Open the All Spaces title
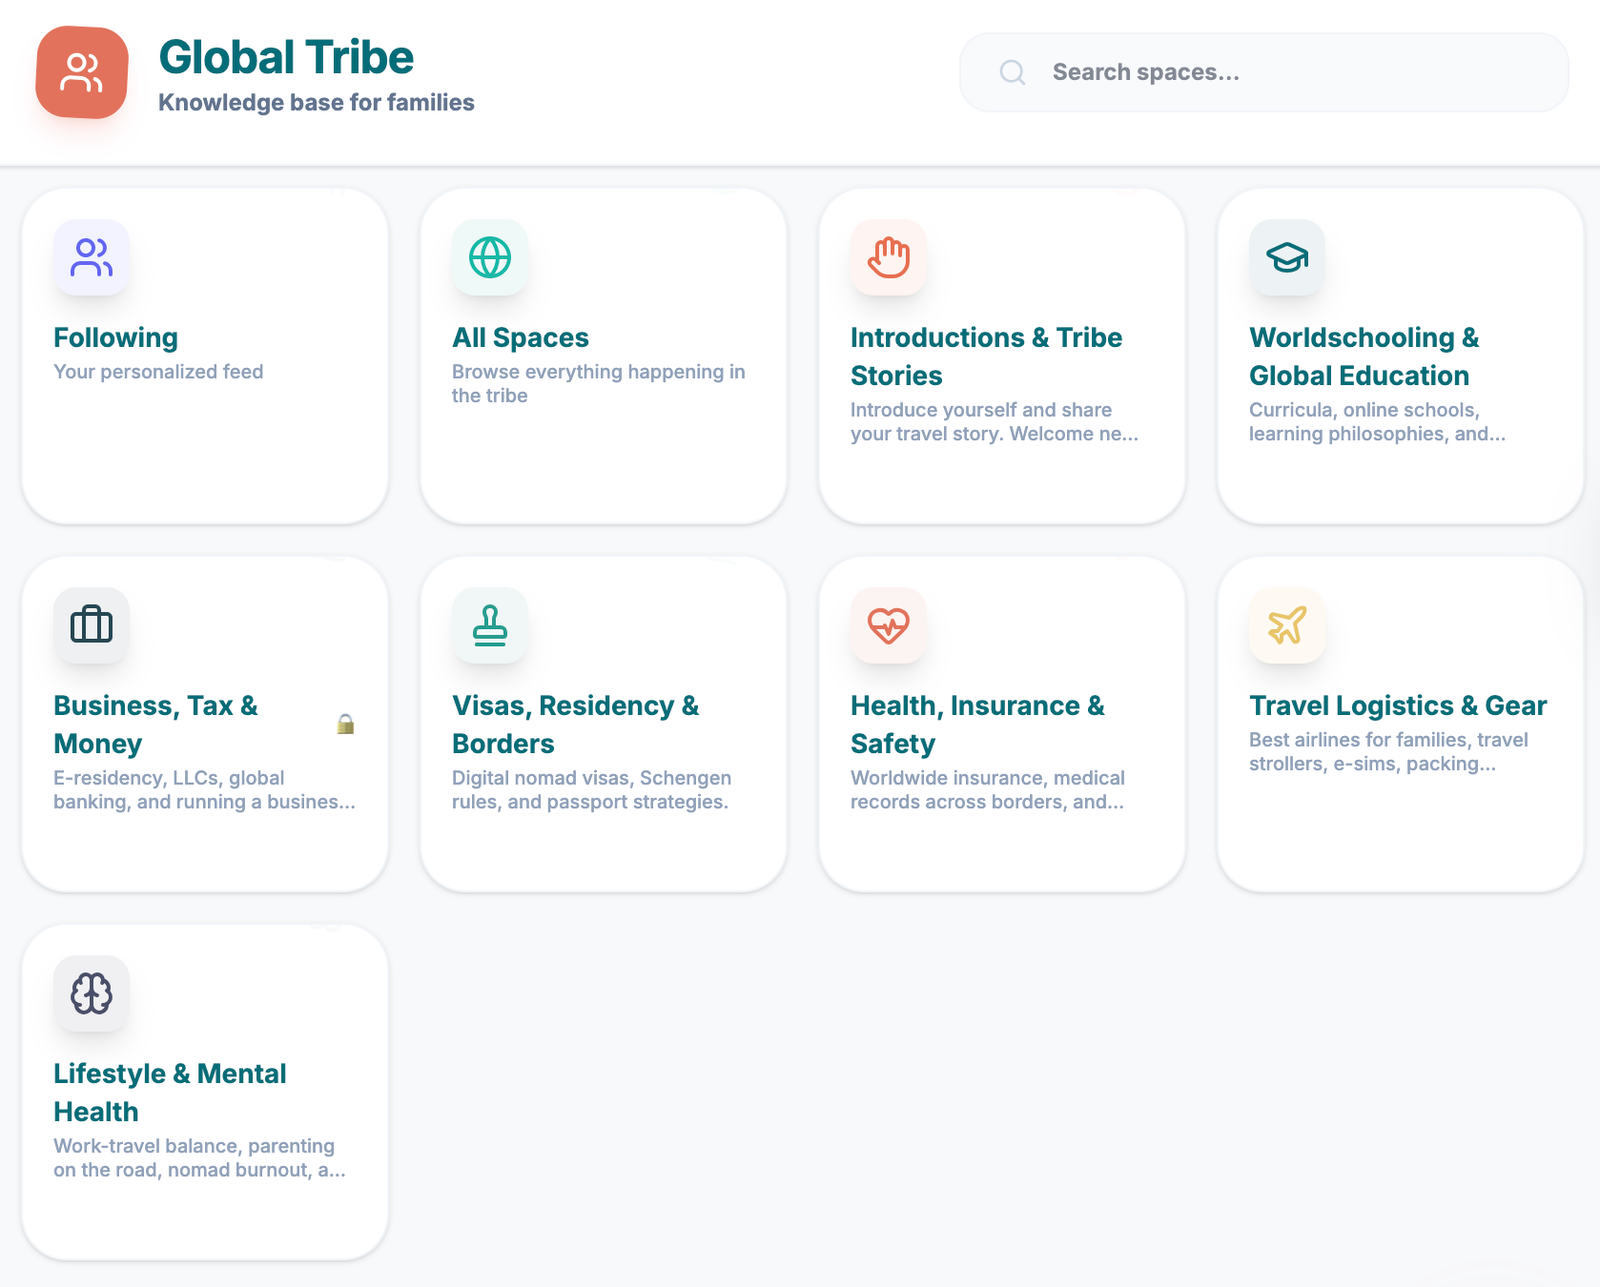This screenshot has height=1287, width=1600. [520, 338]
